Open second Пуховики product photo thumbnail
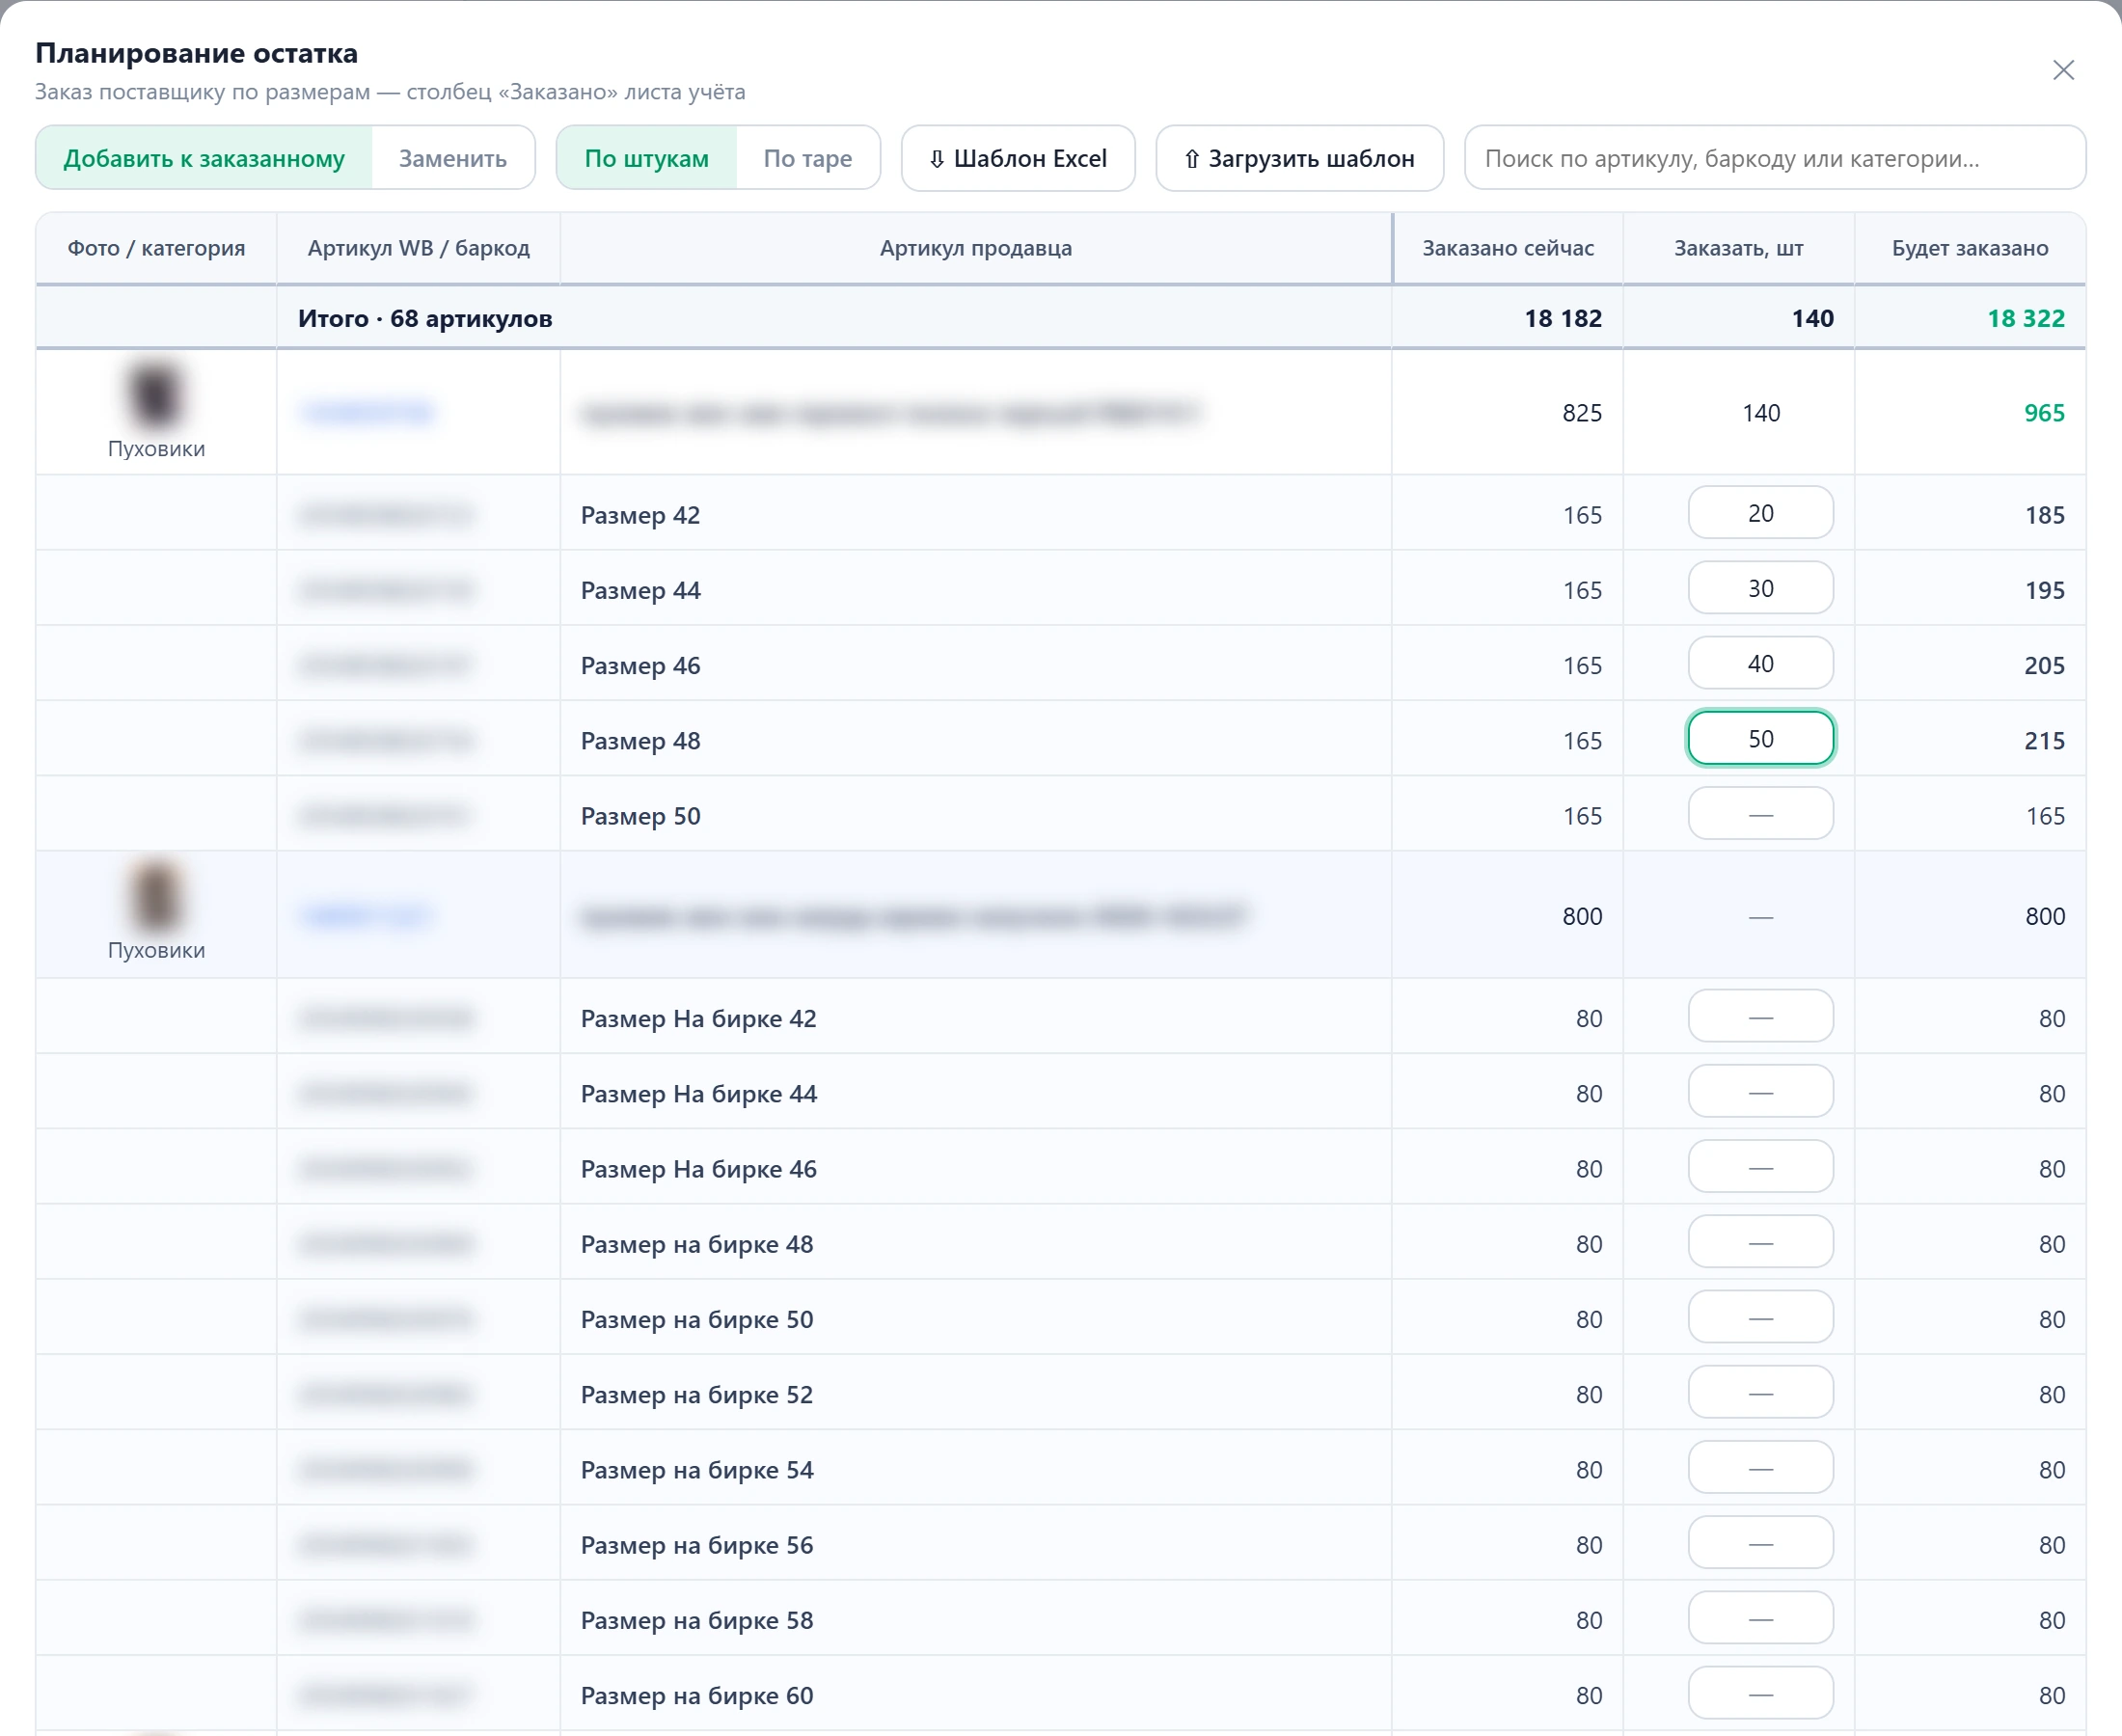 click(x=156, y=897)
